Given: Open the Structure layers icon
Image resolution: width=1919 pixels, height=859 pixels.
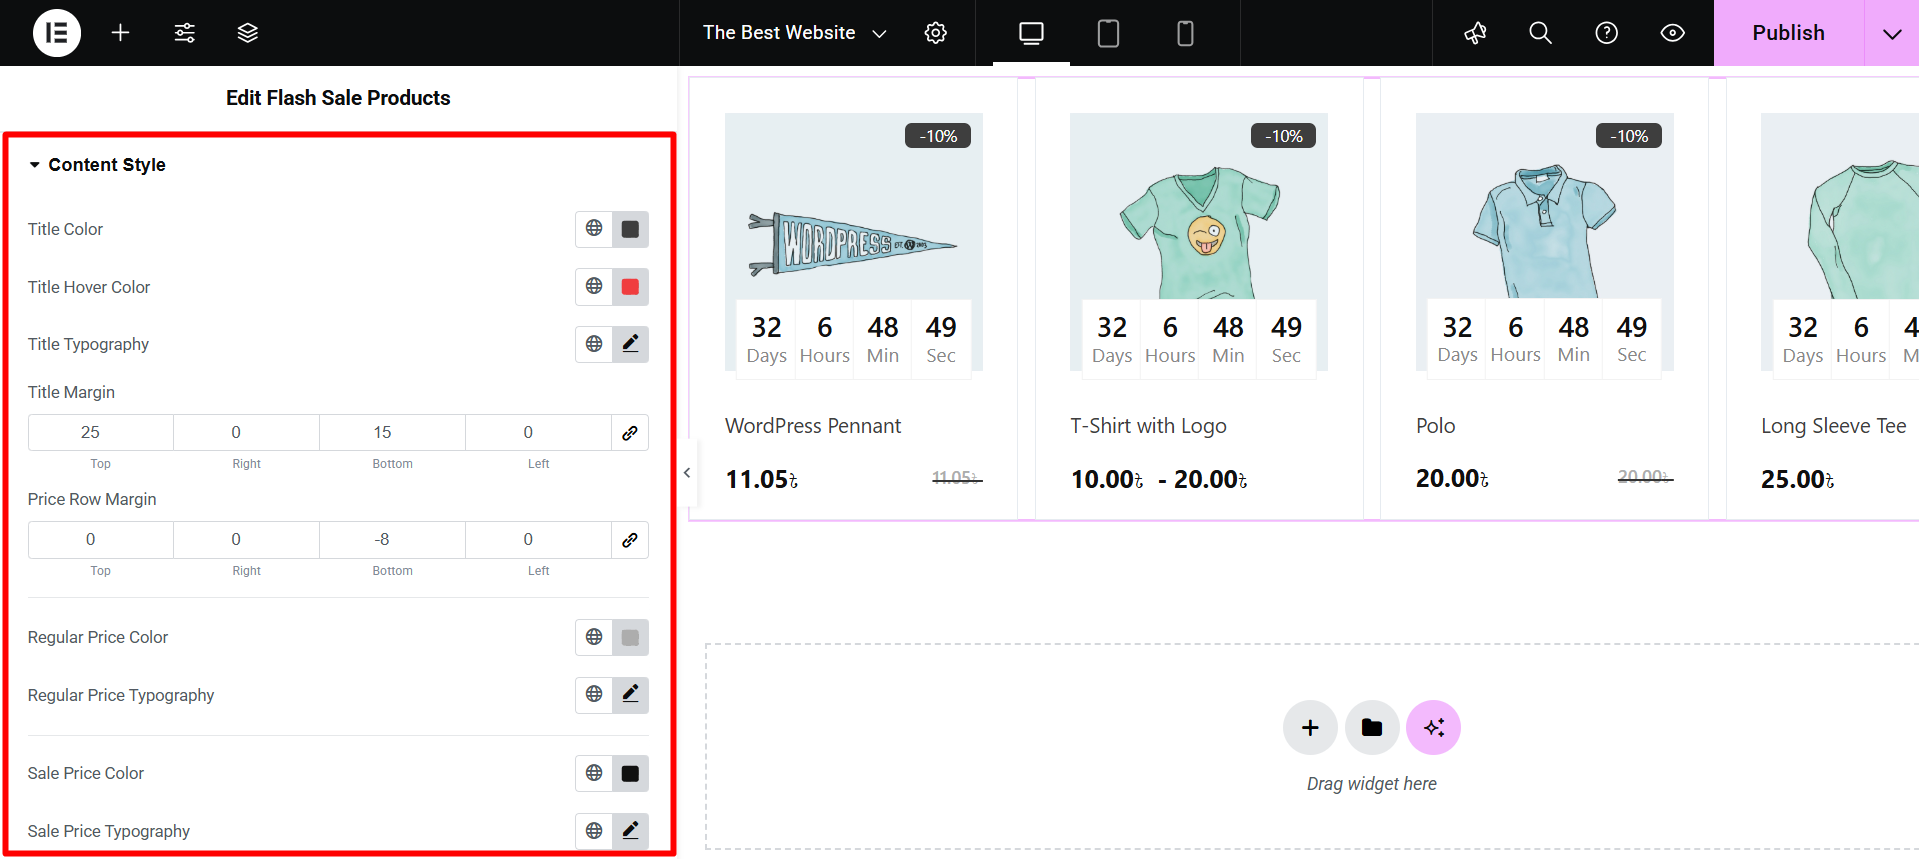Looking at the screenshot, I should [x=248, y=33].
